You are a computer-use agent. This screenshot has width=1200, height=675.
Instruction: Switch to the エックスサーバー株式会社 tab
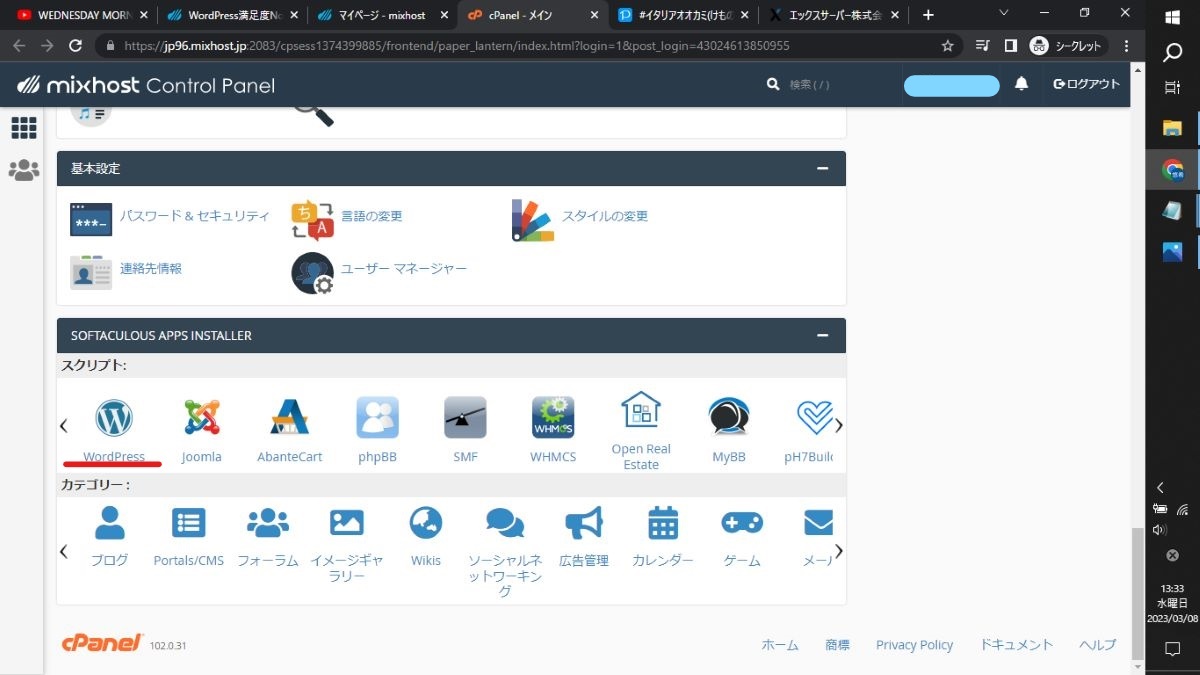click(832, 15)
